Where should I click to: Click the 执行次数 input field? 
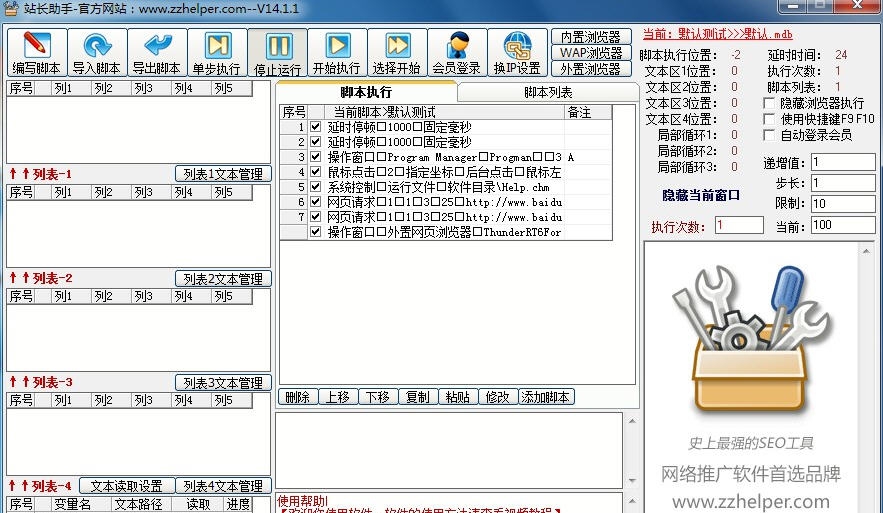pos(739,225)
